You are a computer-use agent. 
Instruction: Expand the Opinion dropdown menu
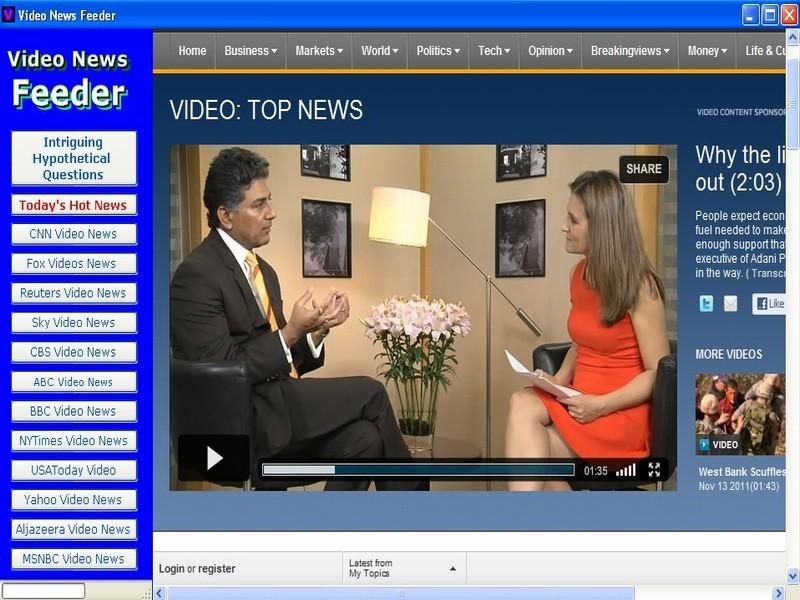pyautogui.click(x=551, y=51)
